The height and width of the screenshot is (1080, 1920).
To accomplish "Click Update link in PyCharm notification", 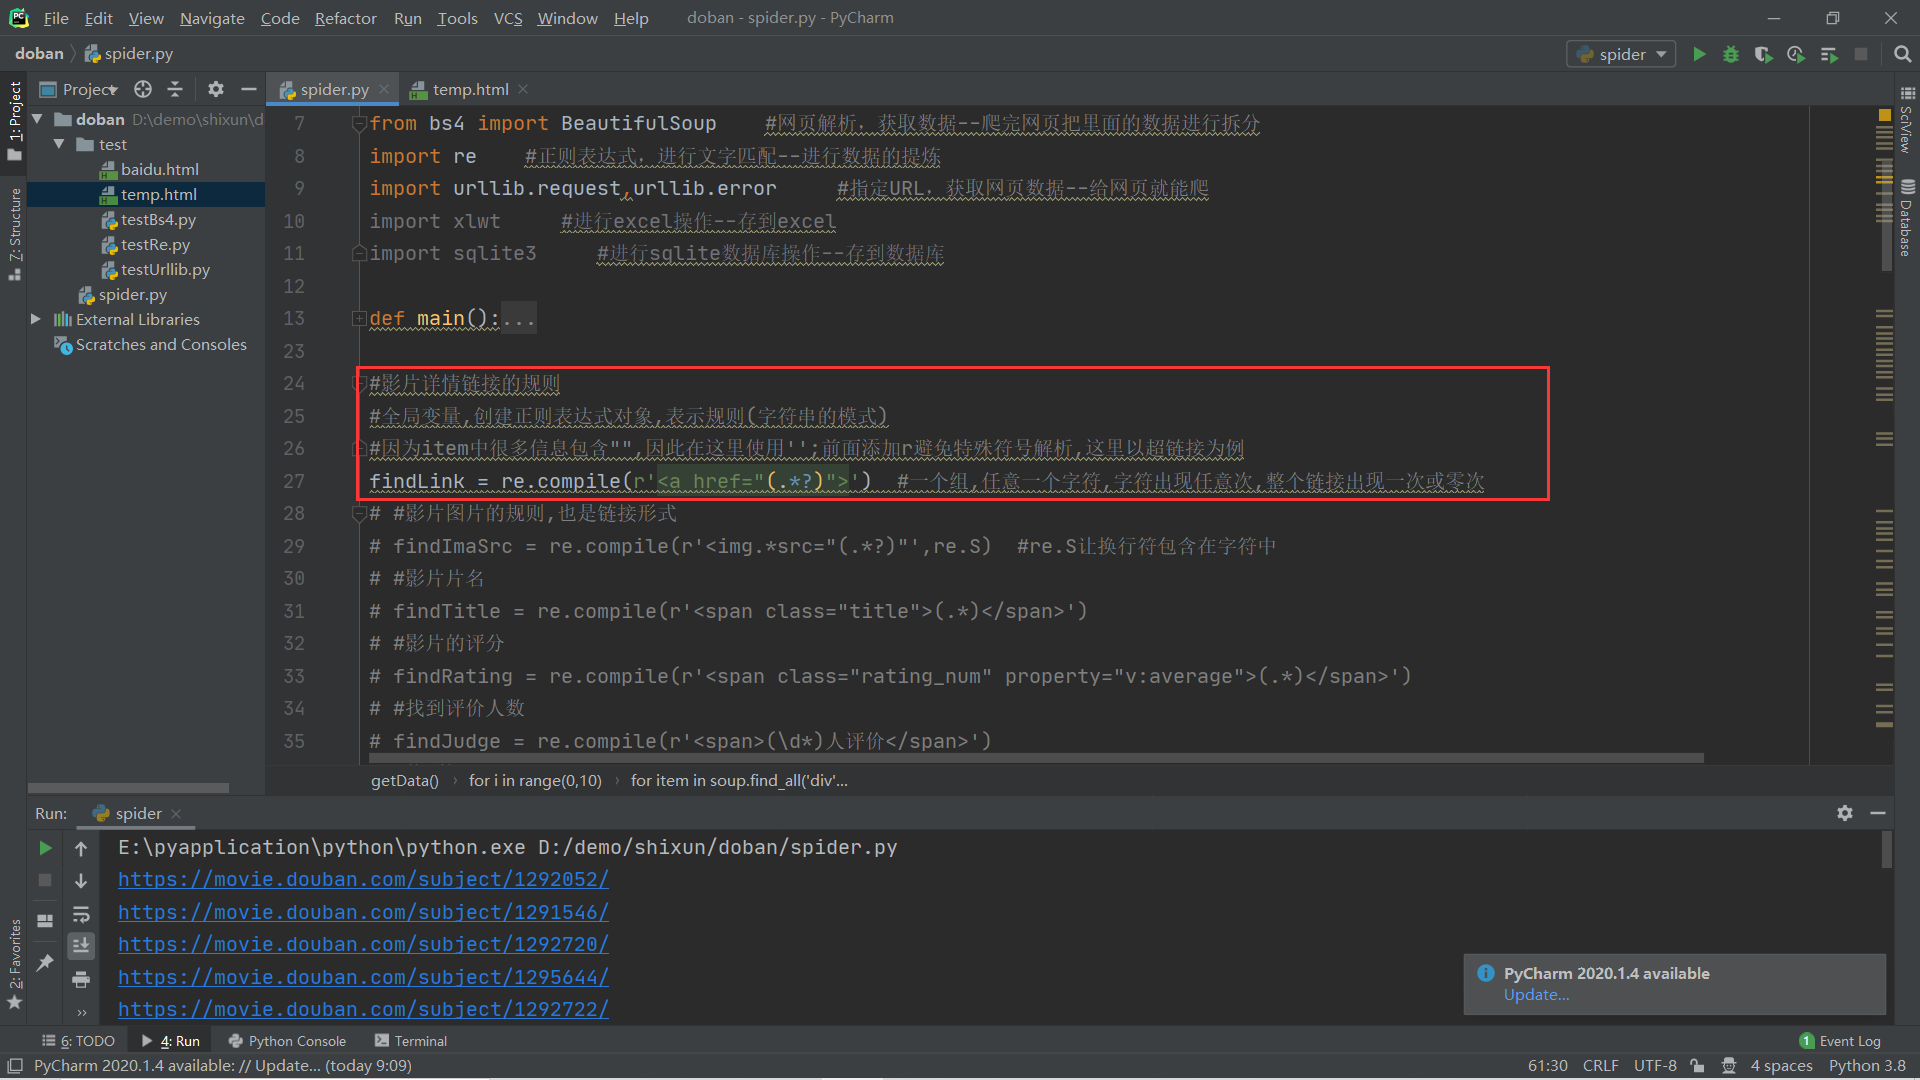I will pyautogui.click(x=1536, y=995).
